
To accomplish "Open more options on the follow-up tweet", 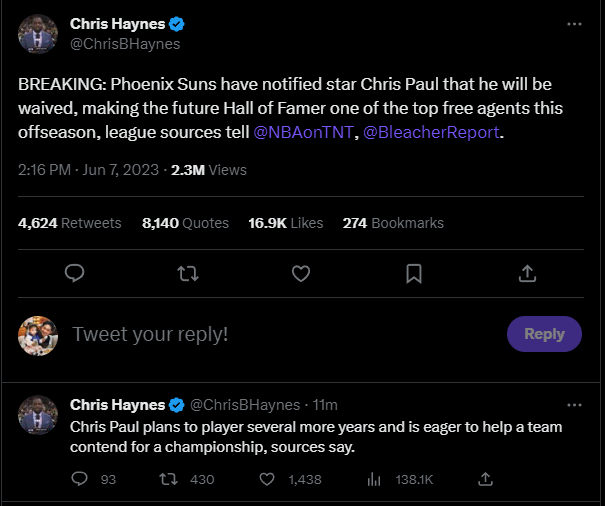I will pos(573,404).
